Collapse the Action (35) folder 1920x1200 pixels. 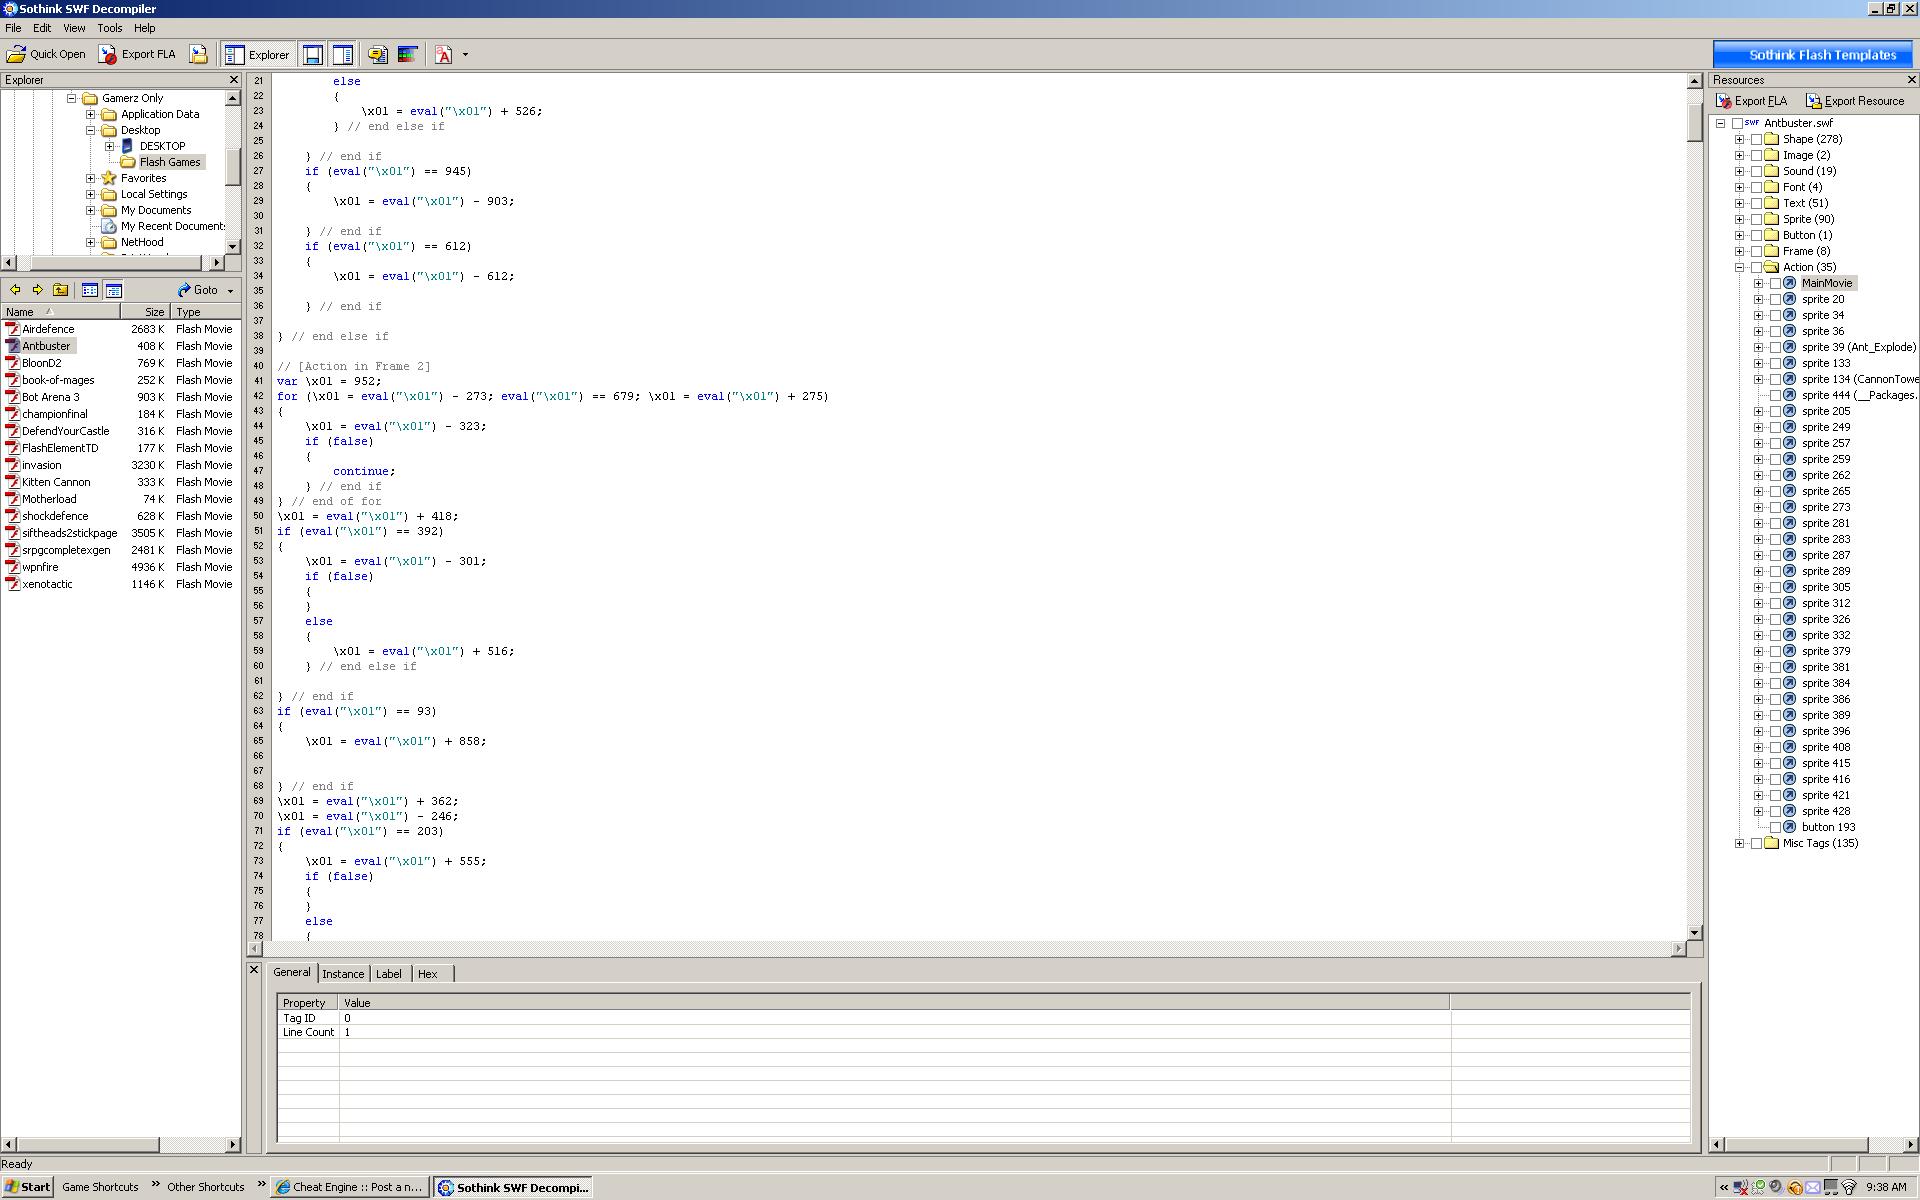point(1741,266)
